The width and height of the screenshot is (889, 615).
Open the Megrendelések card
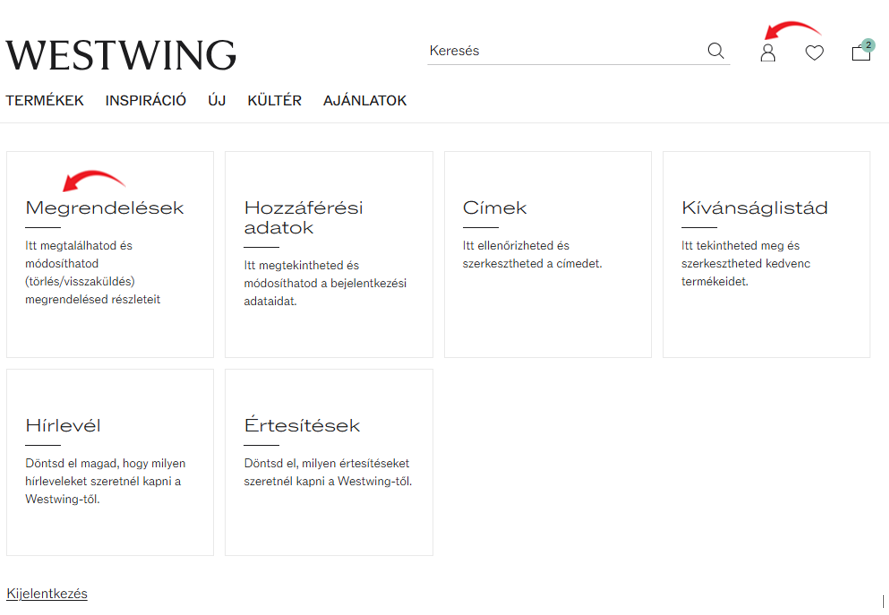coord(110,255)
